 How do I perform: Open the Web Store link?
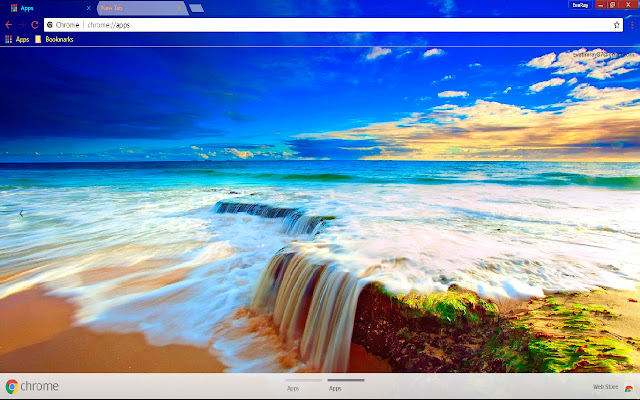[605, 387]
